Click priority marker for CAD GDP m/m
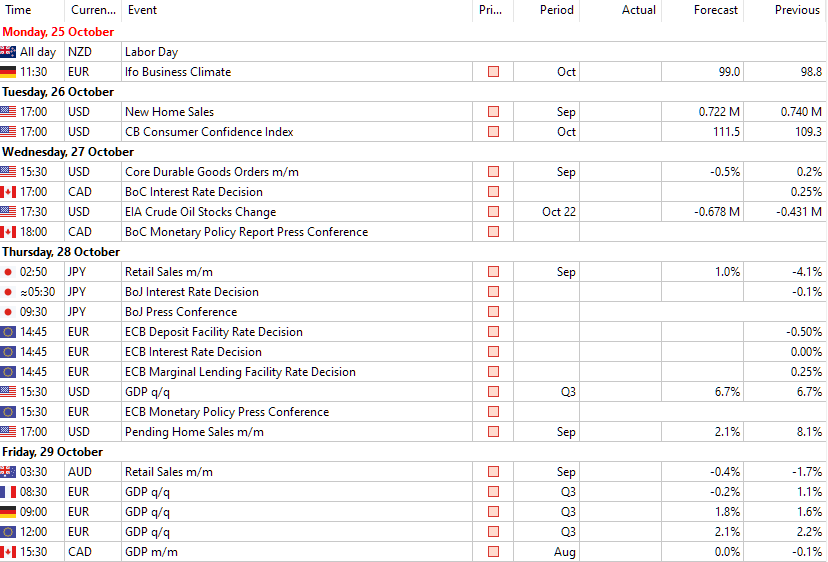Viewport: 828px width, 562px height. click(x=493, y=552)
